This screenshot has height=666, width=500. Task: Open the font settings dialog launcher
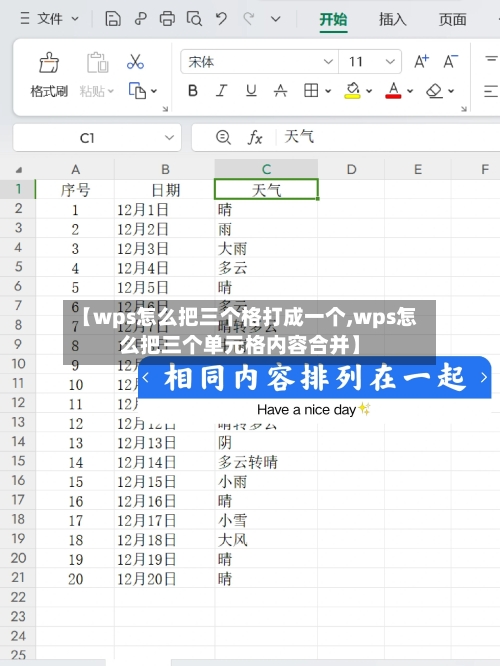pyautogui.click(x=463, y=109)
